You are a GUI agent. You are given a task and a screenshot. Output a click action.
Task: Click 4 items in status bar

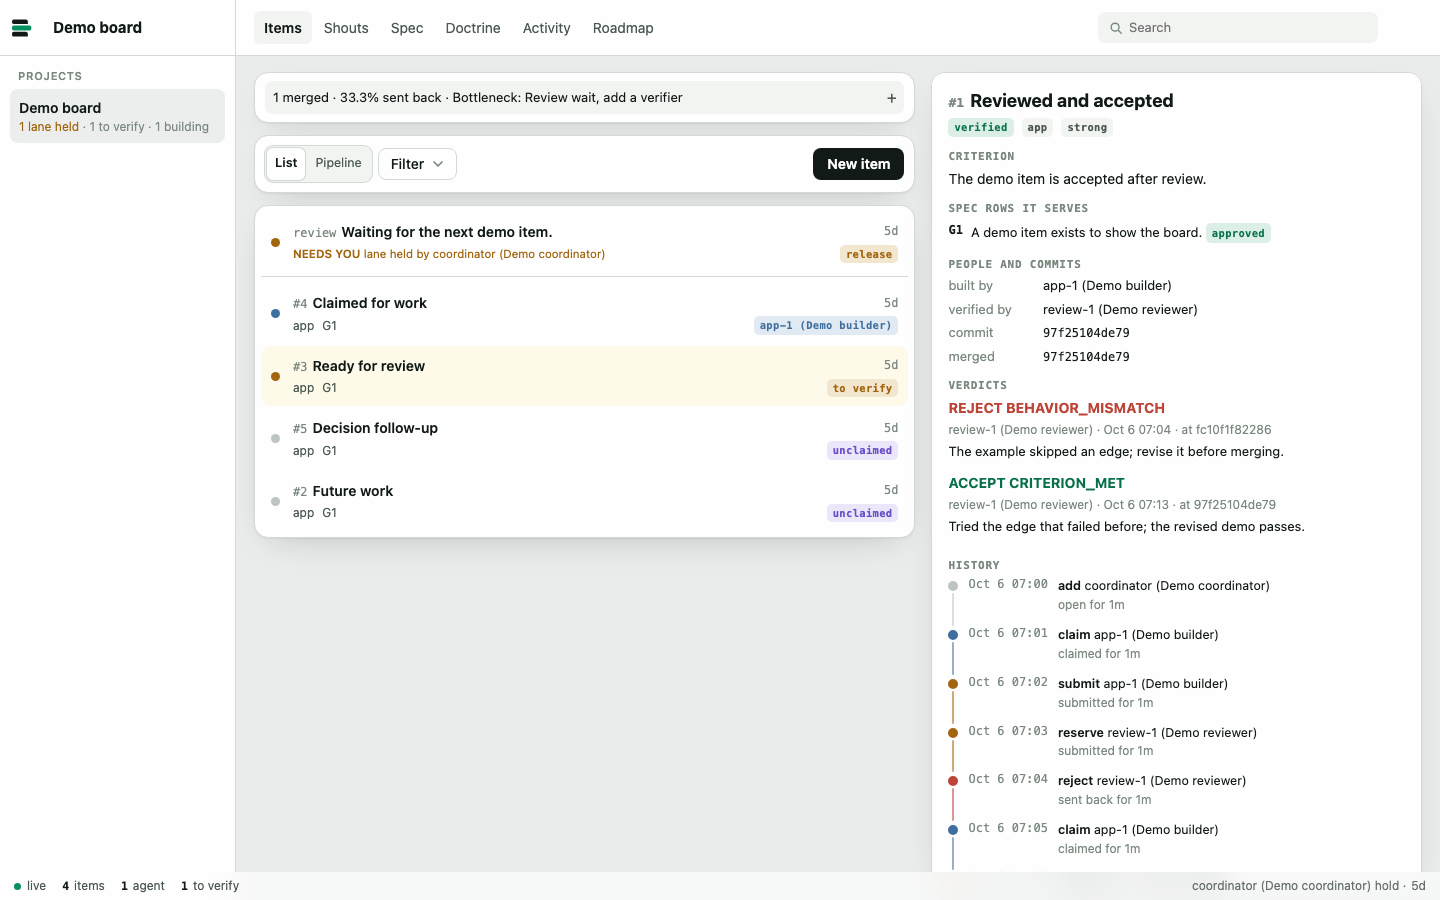[83, 886]
